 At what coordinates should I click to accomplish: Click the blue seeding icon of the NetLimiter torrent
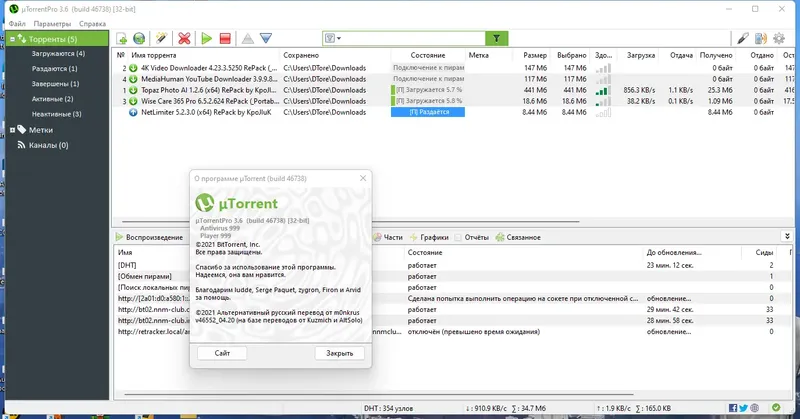coord(133,112)
